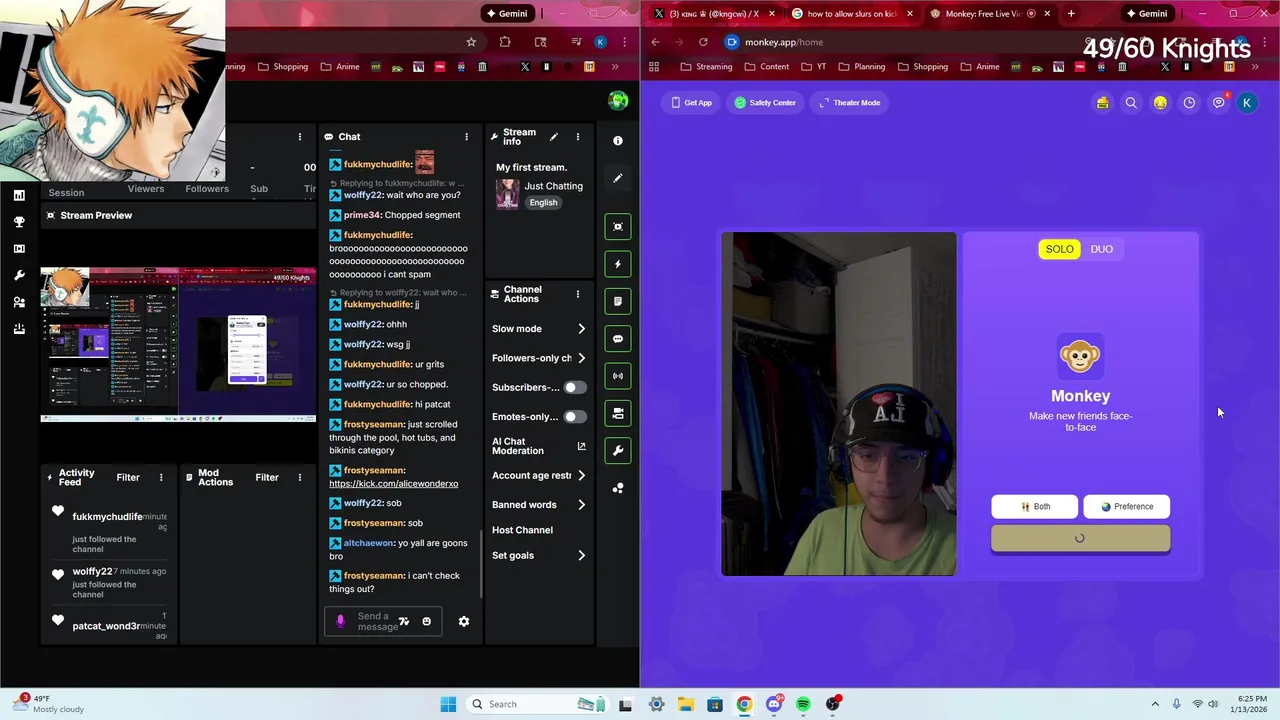This screenshot has height=720, width=1280.
Task: Select DUO mode in Monkey
Action: point(1101,249)
